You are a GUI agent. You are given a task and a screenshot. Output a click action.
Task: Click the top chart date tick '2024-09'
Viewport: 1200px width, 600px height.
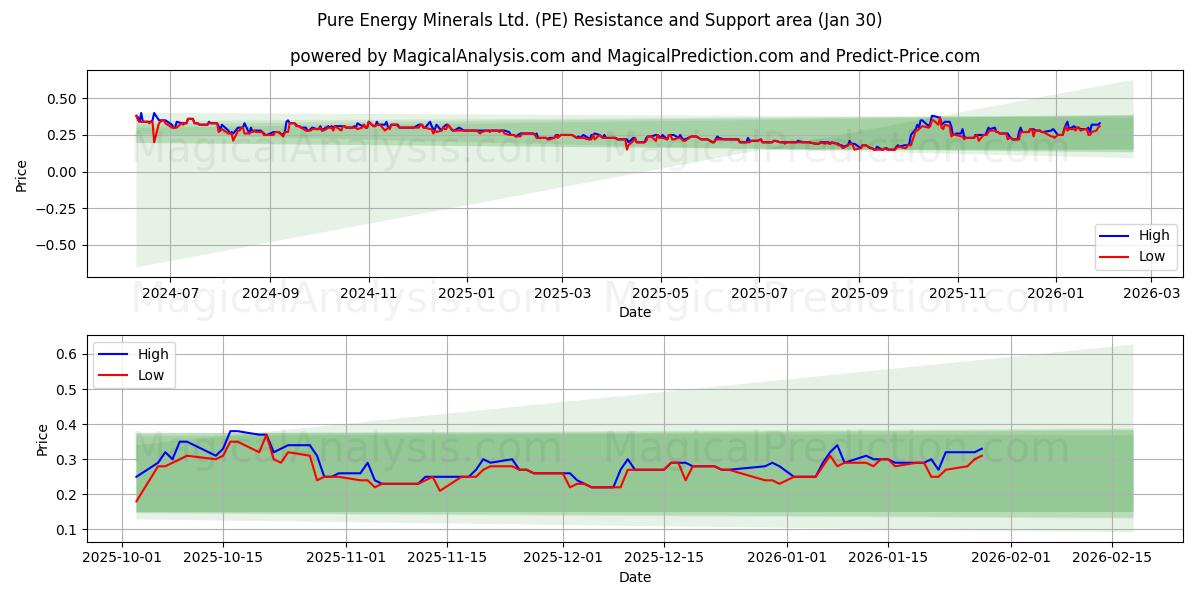point(270,294)
